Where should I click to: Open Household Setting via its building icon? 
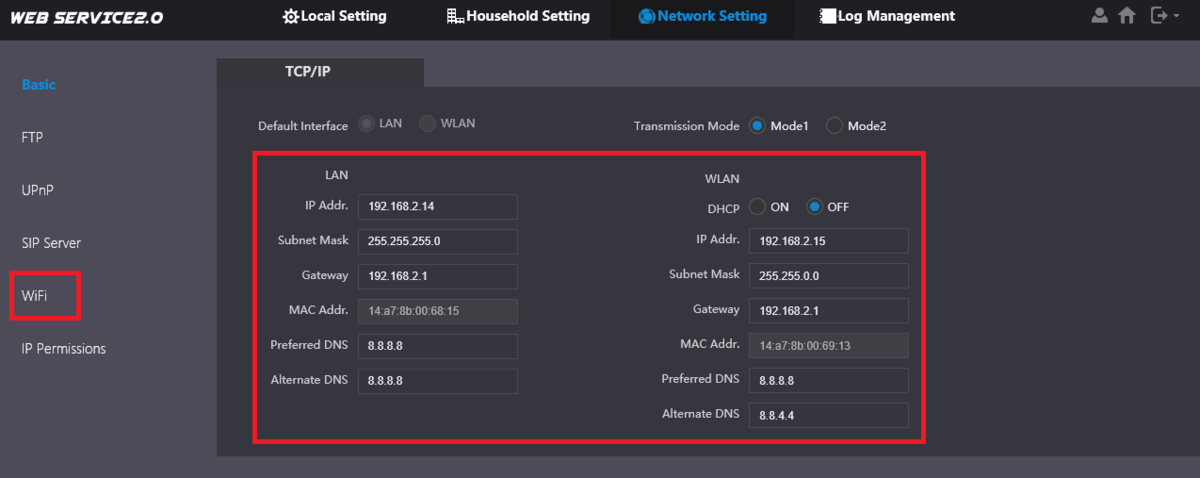coord(455,17)
